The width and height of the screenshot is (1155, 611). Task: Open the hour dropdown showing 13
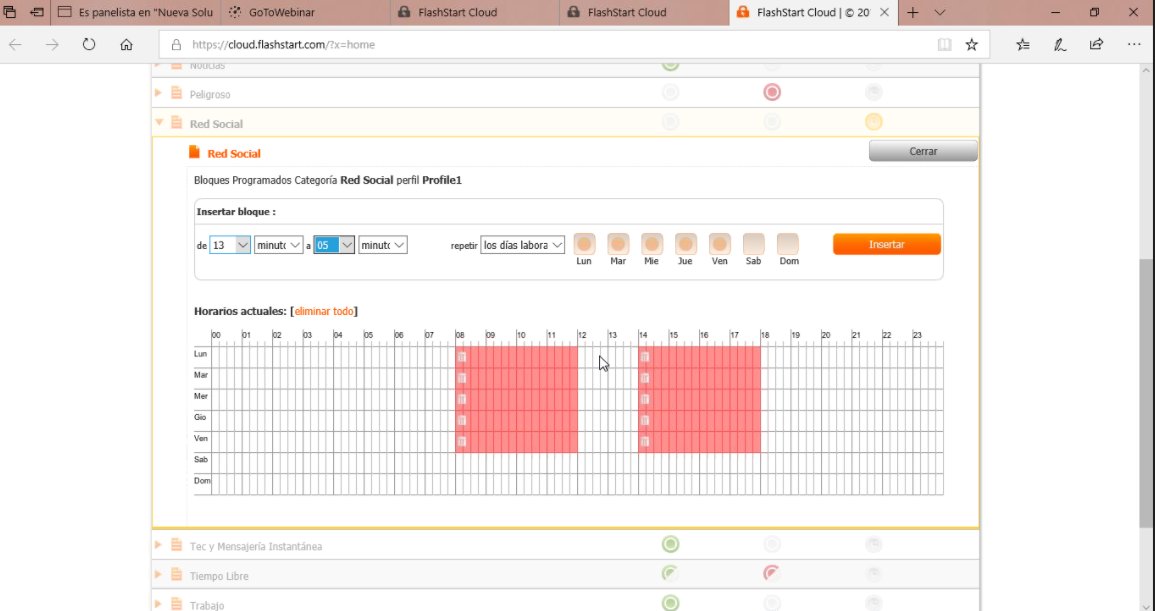230,244
